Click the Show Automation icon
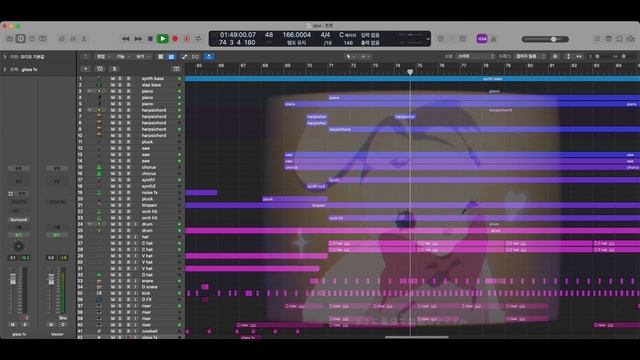 (x=185, y=57)
